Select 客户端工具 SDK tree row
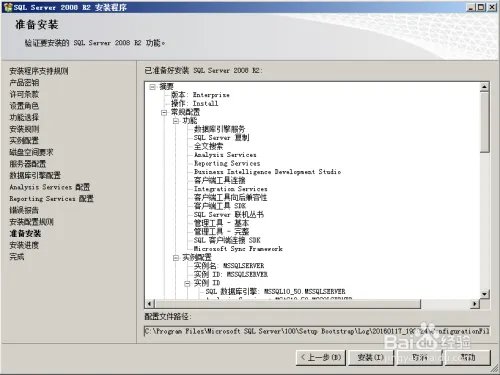The height and width of the screenshot is (375, 500). point(220,206)
